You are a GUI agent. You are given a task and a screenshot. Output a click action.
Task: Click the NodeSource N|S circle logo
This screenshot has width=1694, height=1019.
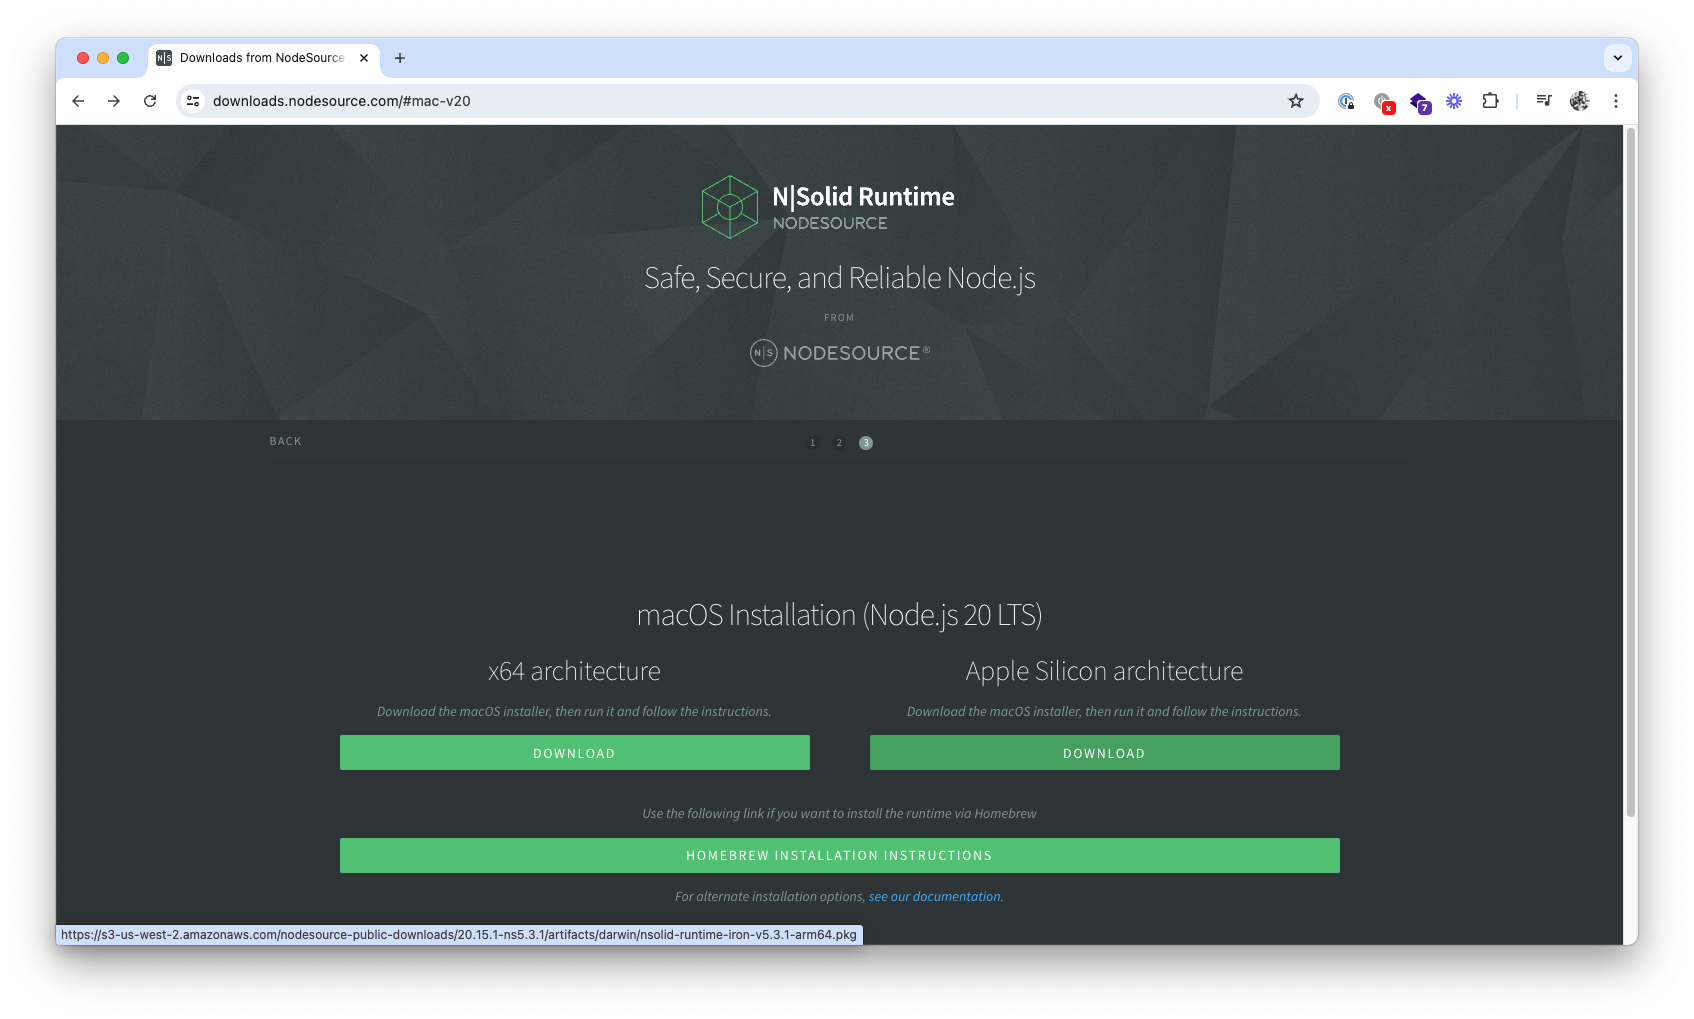pos(764,353)
